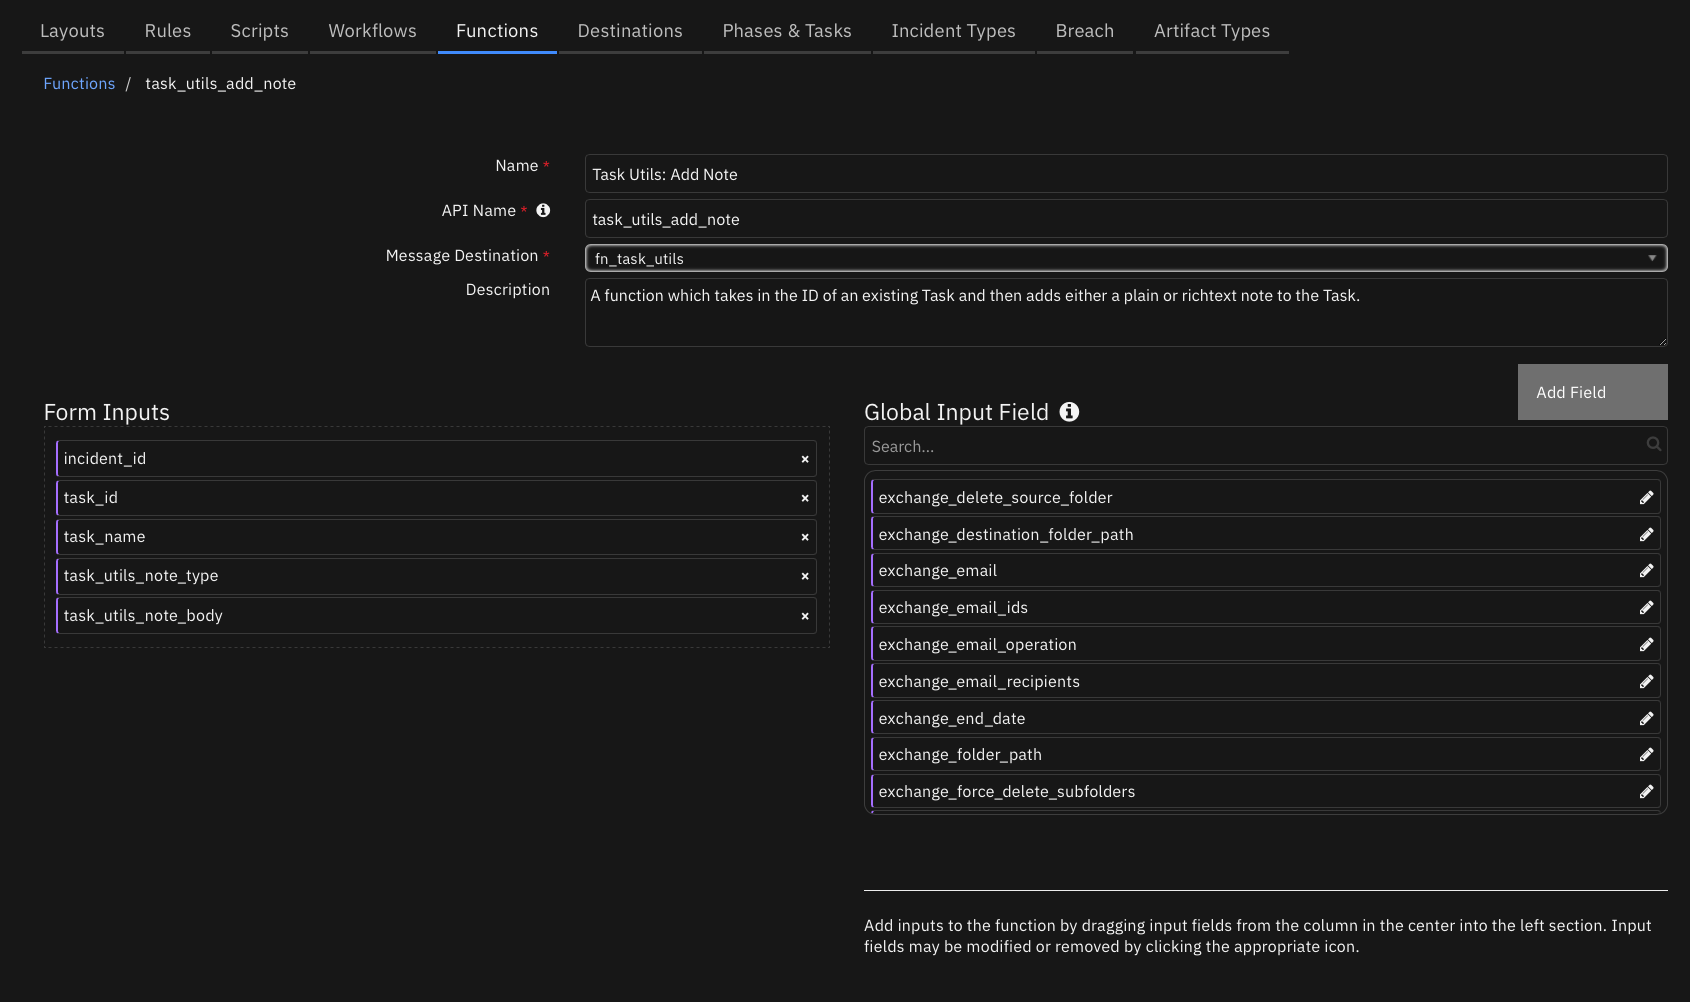Viewport: 1690px width, 1002px height.
Task: Switch to Scripts tab
Action: 260,31
